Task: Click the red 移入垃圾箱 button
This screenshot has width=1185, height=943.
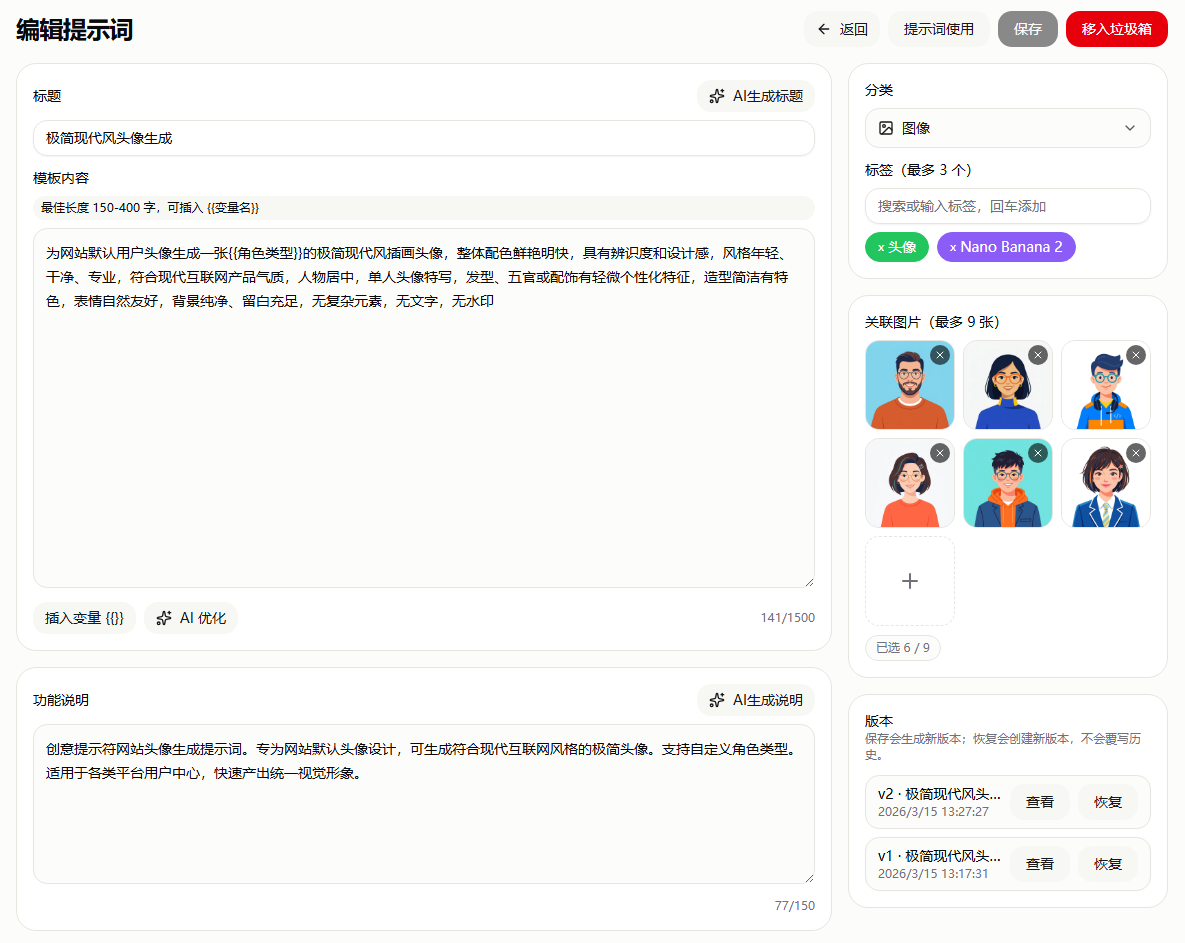Action: (1116, 29)
